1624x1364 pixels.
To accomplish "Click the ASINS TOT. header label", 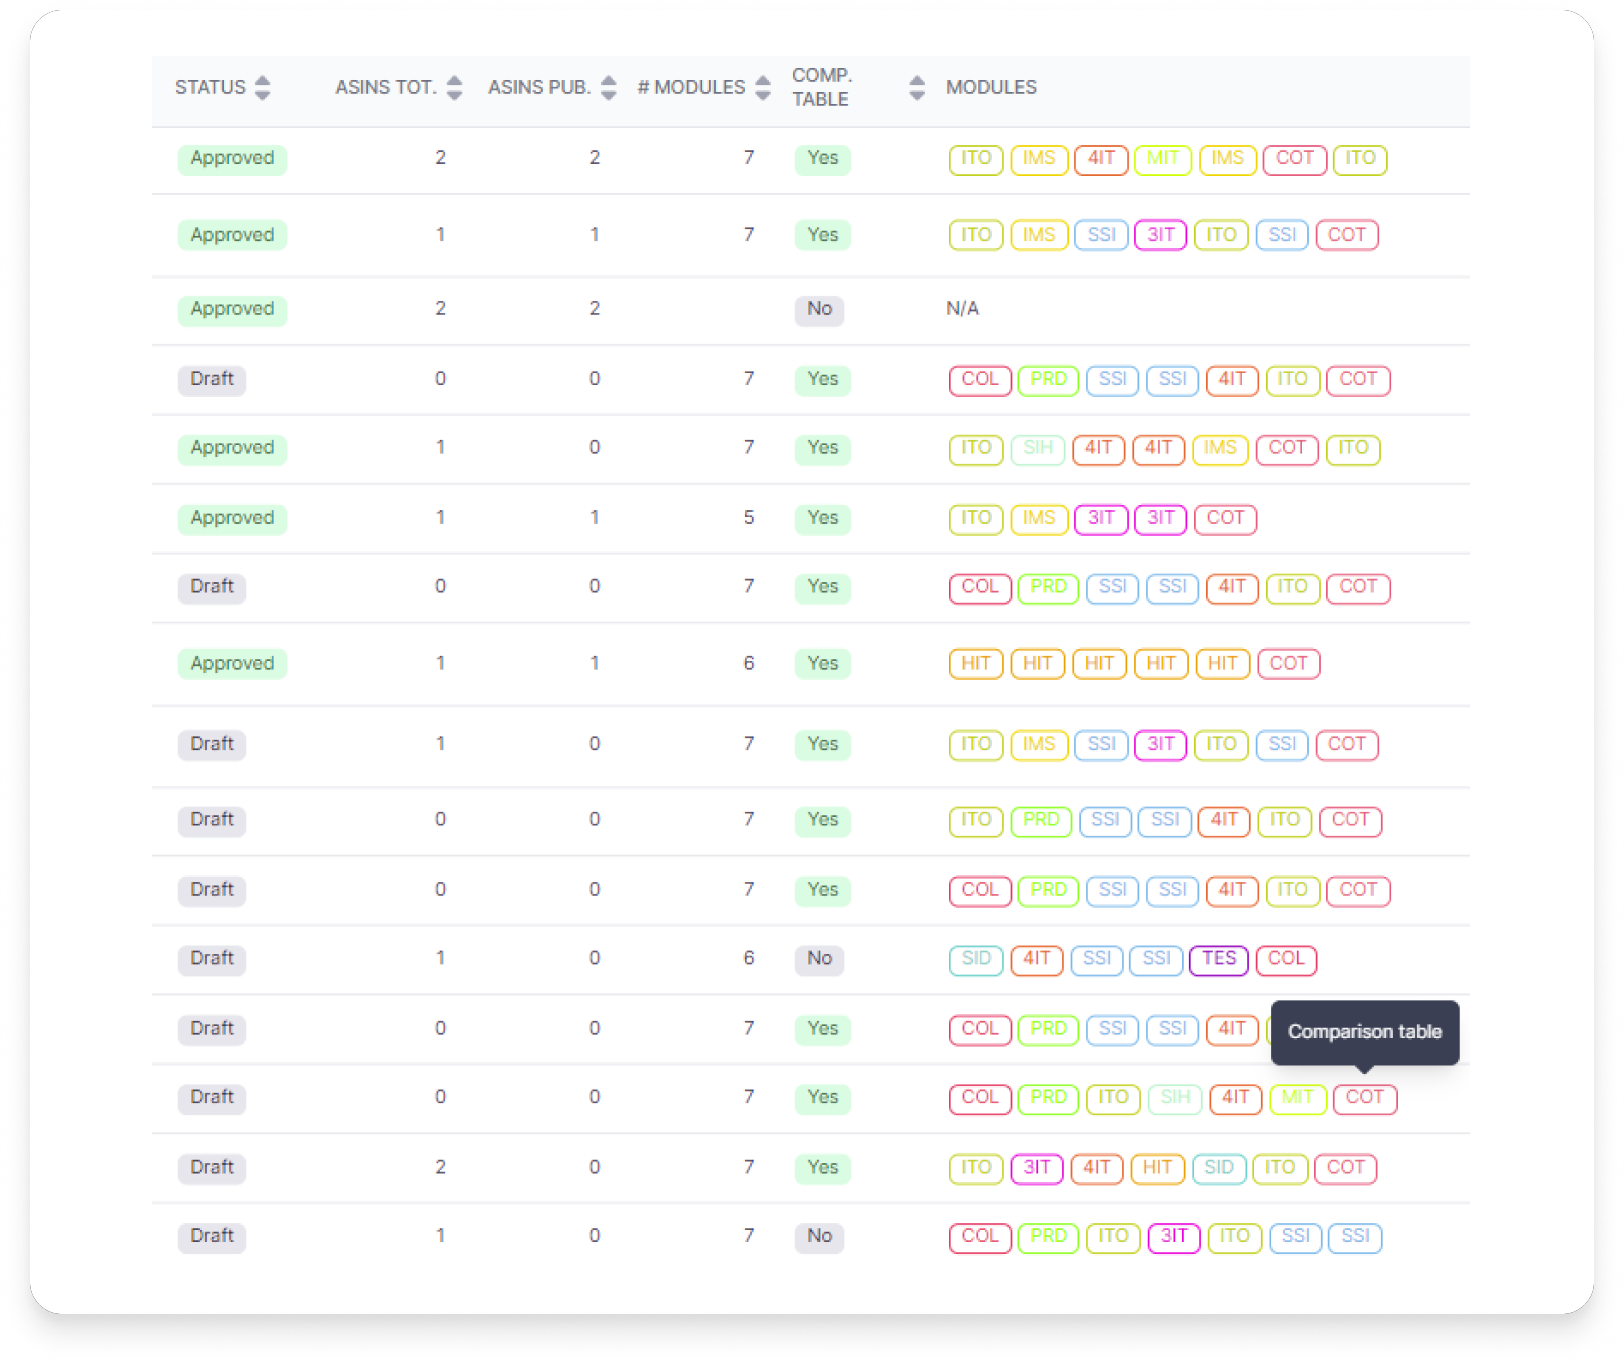I will (386, 88).
